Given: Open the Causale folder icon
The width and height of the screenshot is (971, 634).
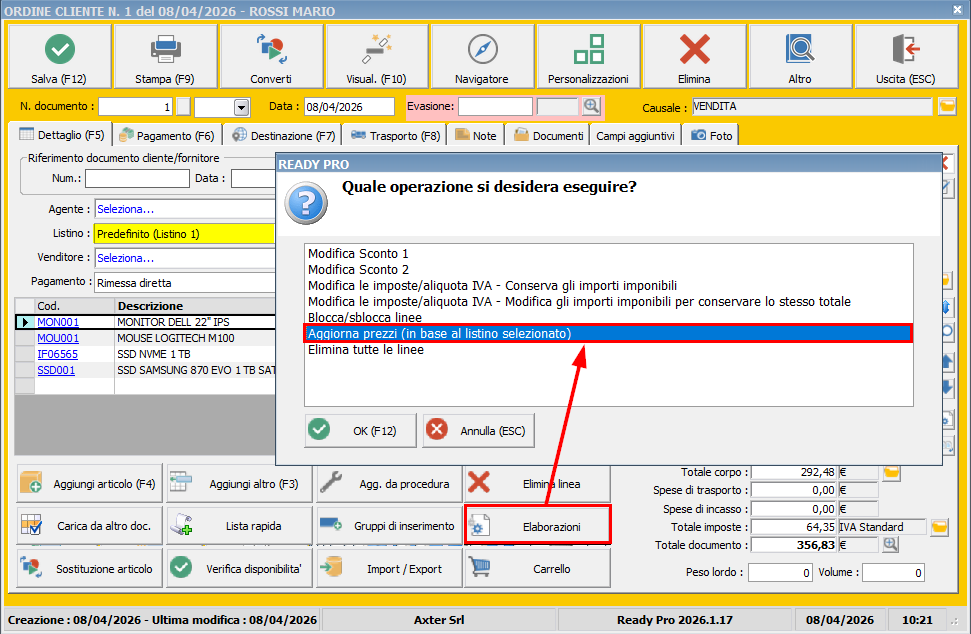Looking at the screenshot, I should [x=947, y=106].
